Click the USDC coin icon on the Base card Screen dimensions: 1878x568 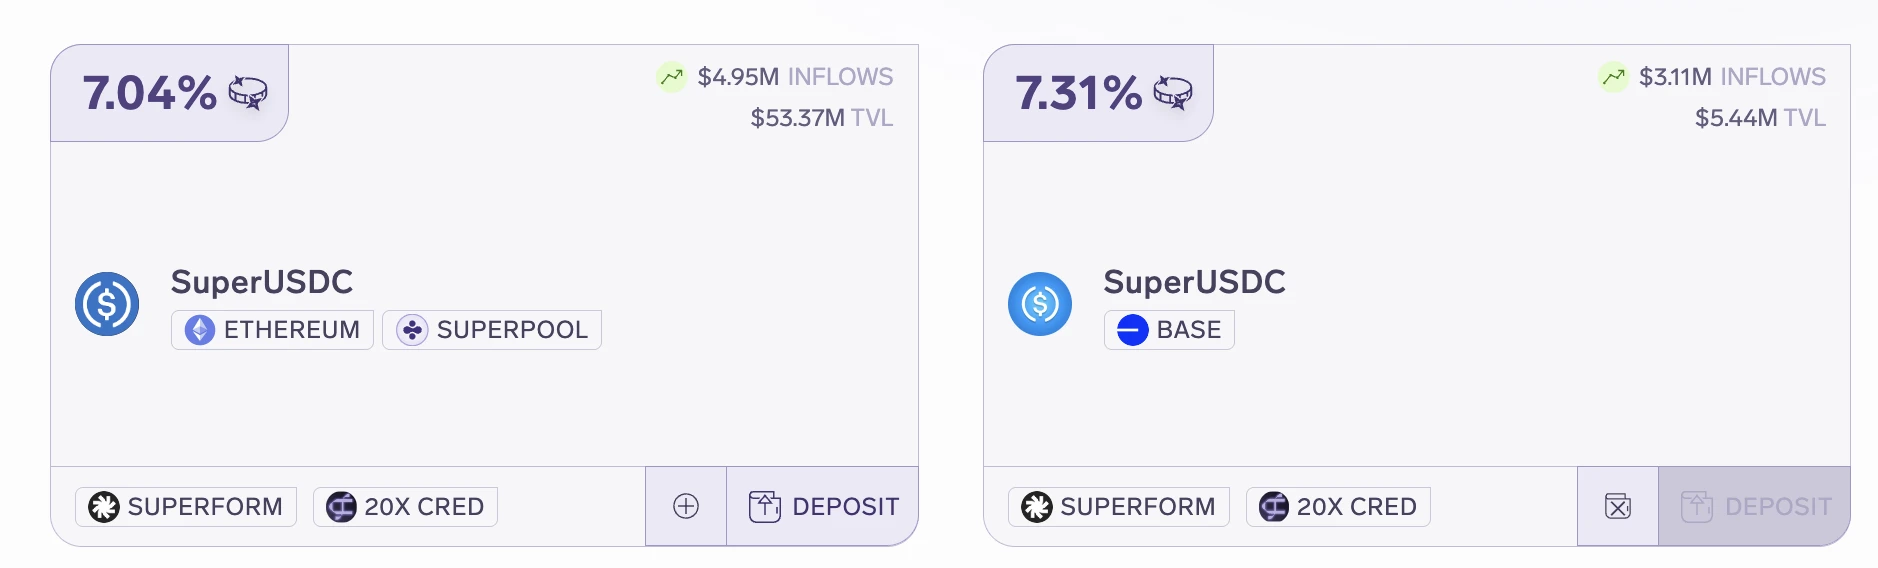coord(1040,304)
